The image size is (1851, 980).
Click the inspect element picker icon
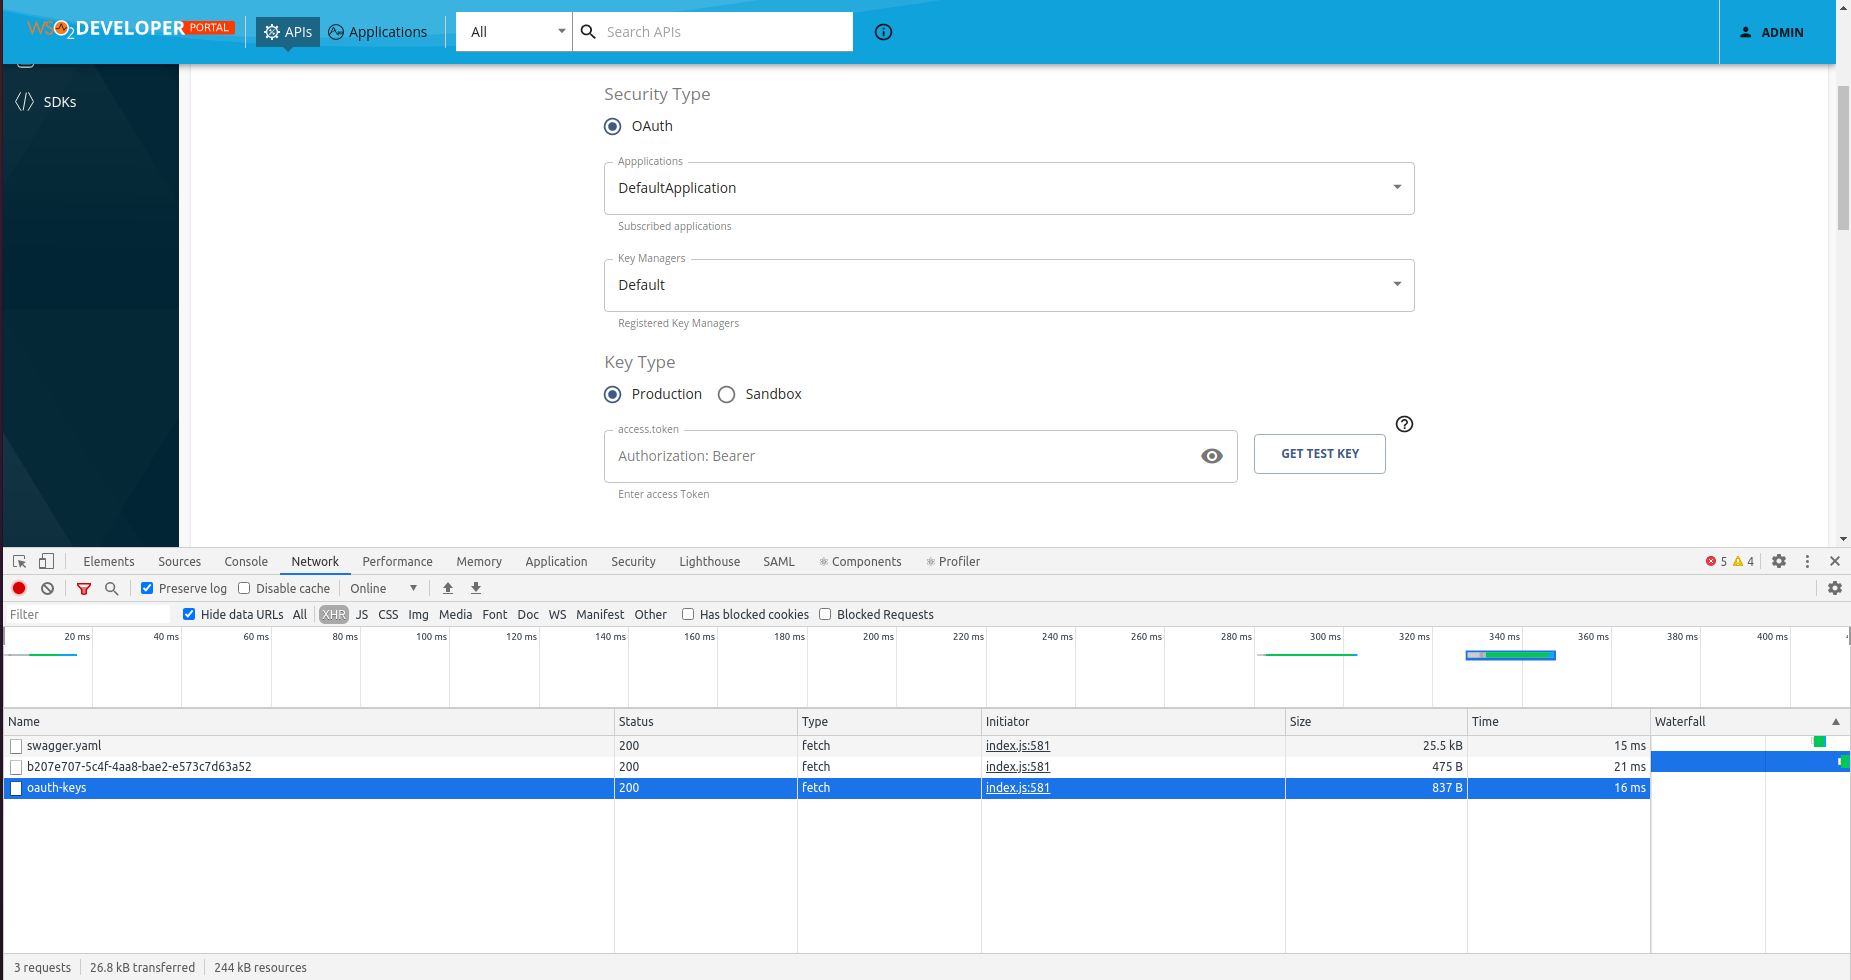(20, 561)
